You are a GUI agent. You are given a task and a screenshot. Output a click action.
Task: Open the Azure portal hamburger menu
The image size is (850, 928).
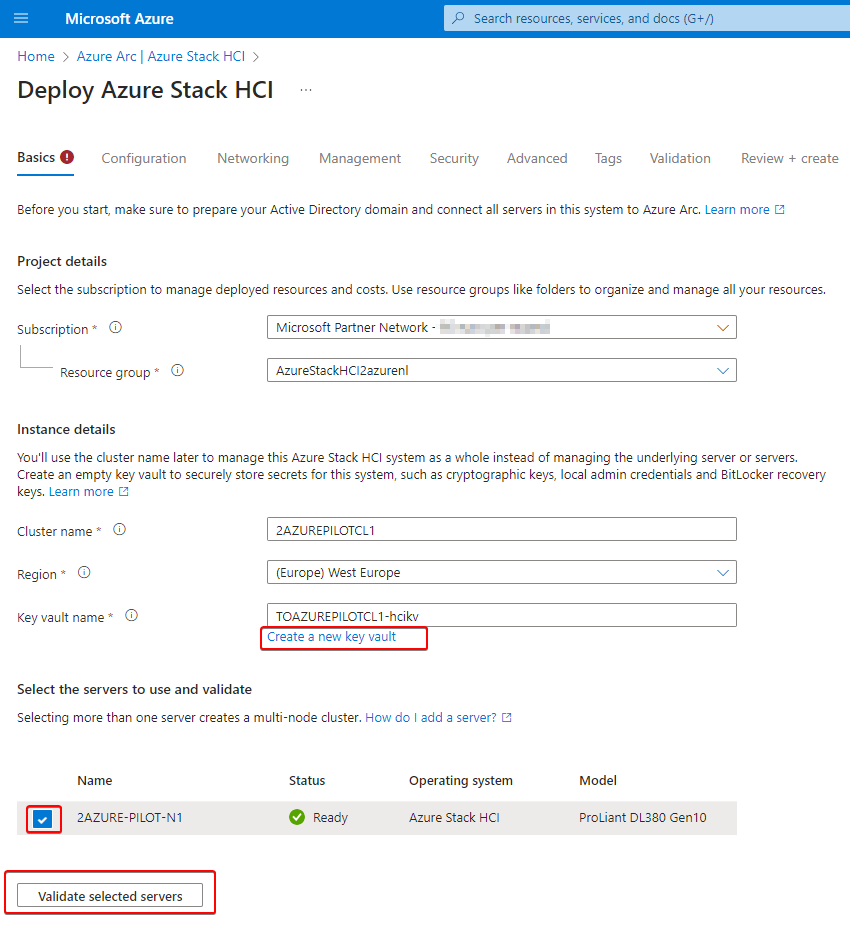[21, 19]
